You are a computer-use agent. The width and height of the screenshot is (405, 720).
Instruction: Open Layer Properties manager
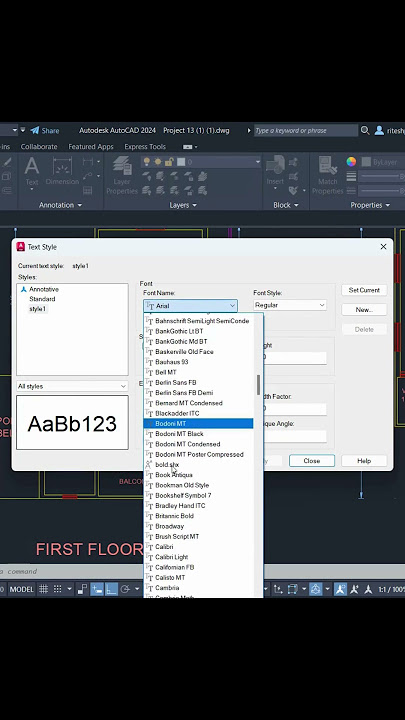pos(122,175)
